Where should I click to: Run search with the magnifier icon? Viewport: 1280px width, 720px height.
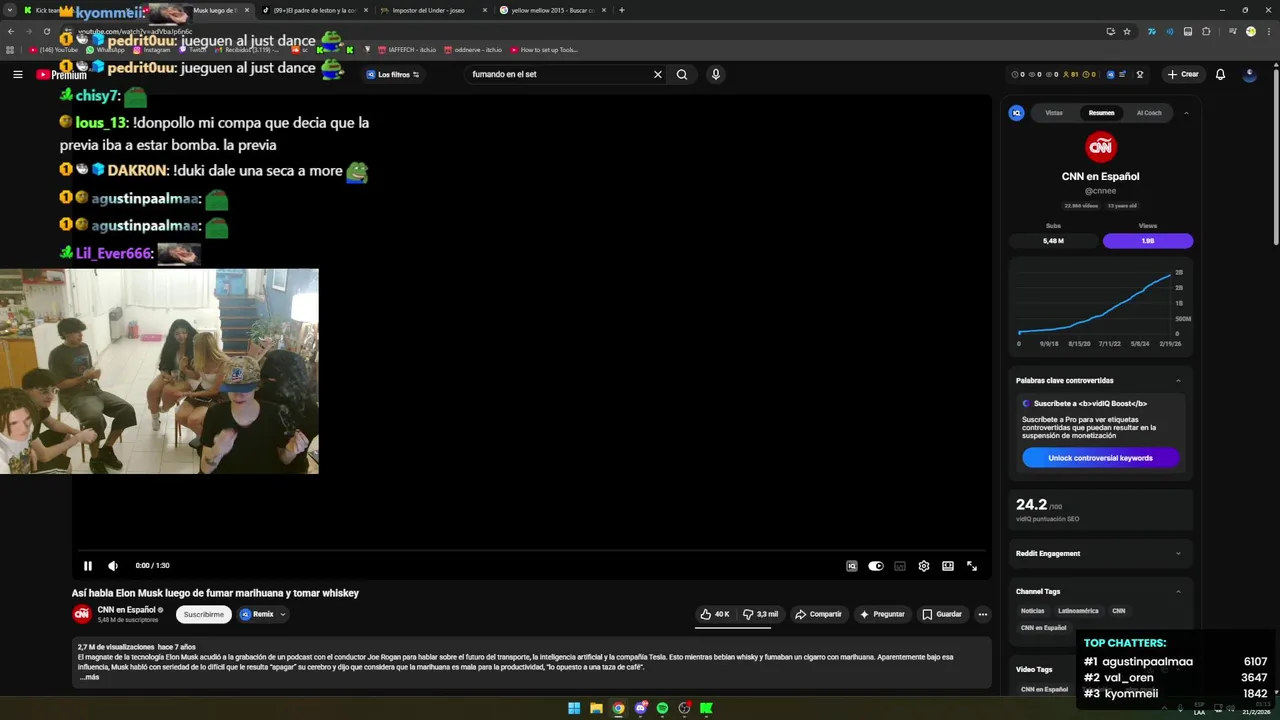pyautogui.click(x=682, y=74)
